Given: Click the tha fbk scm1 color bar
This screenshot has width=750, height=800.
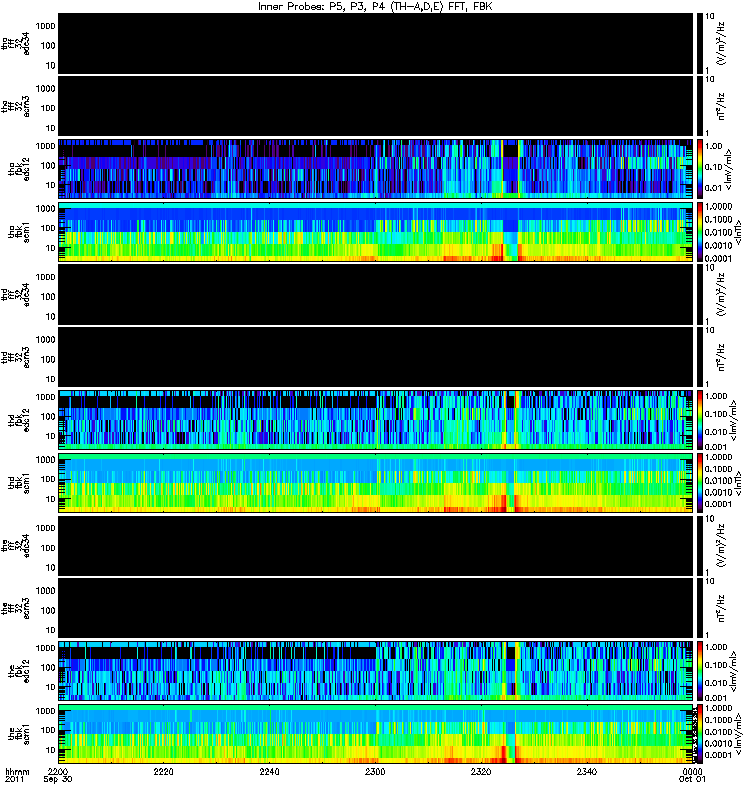Looking at the screenshot, I should pyautogui.click(x=699, y=231).
